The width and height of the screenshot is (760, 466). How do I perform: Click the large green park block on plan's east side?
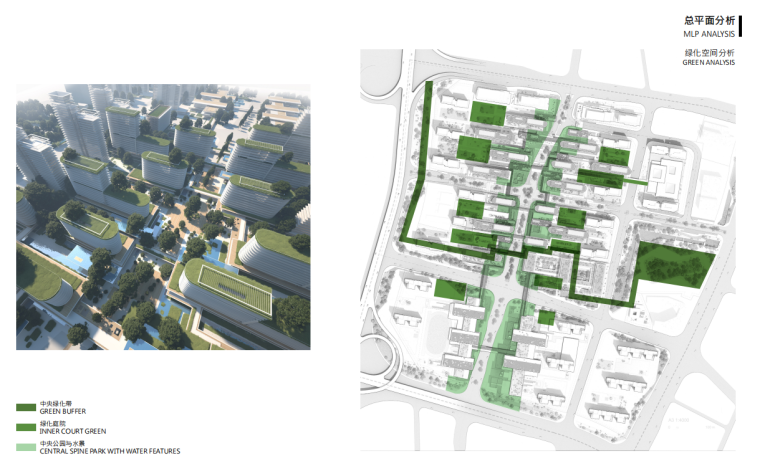tap(675, 262)
